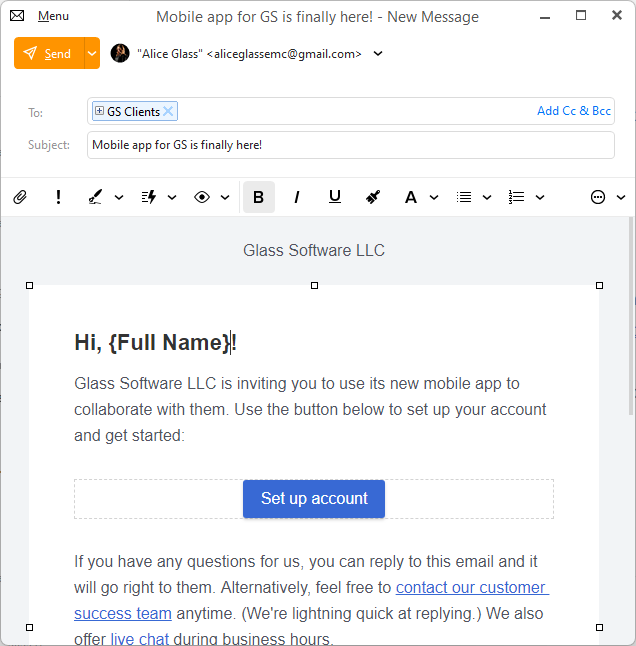
Task: Click the Set up account button
Action: (x=314, y=499)
